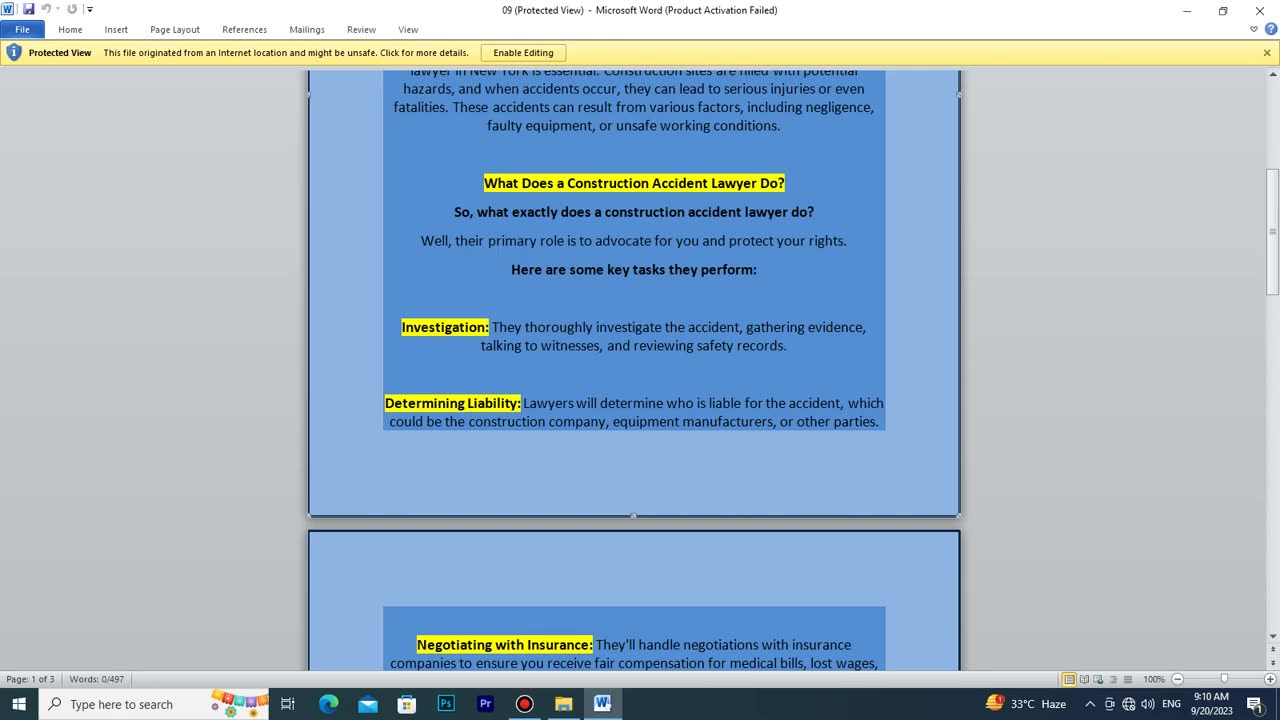The height and width of the screenshot is (720, 1280).
Task: Click 'Here are some key tasks they perform:' line
Action: click(x=634, y=269)
